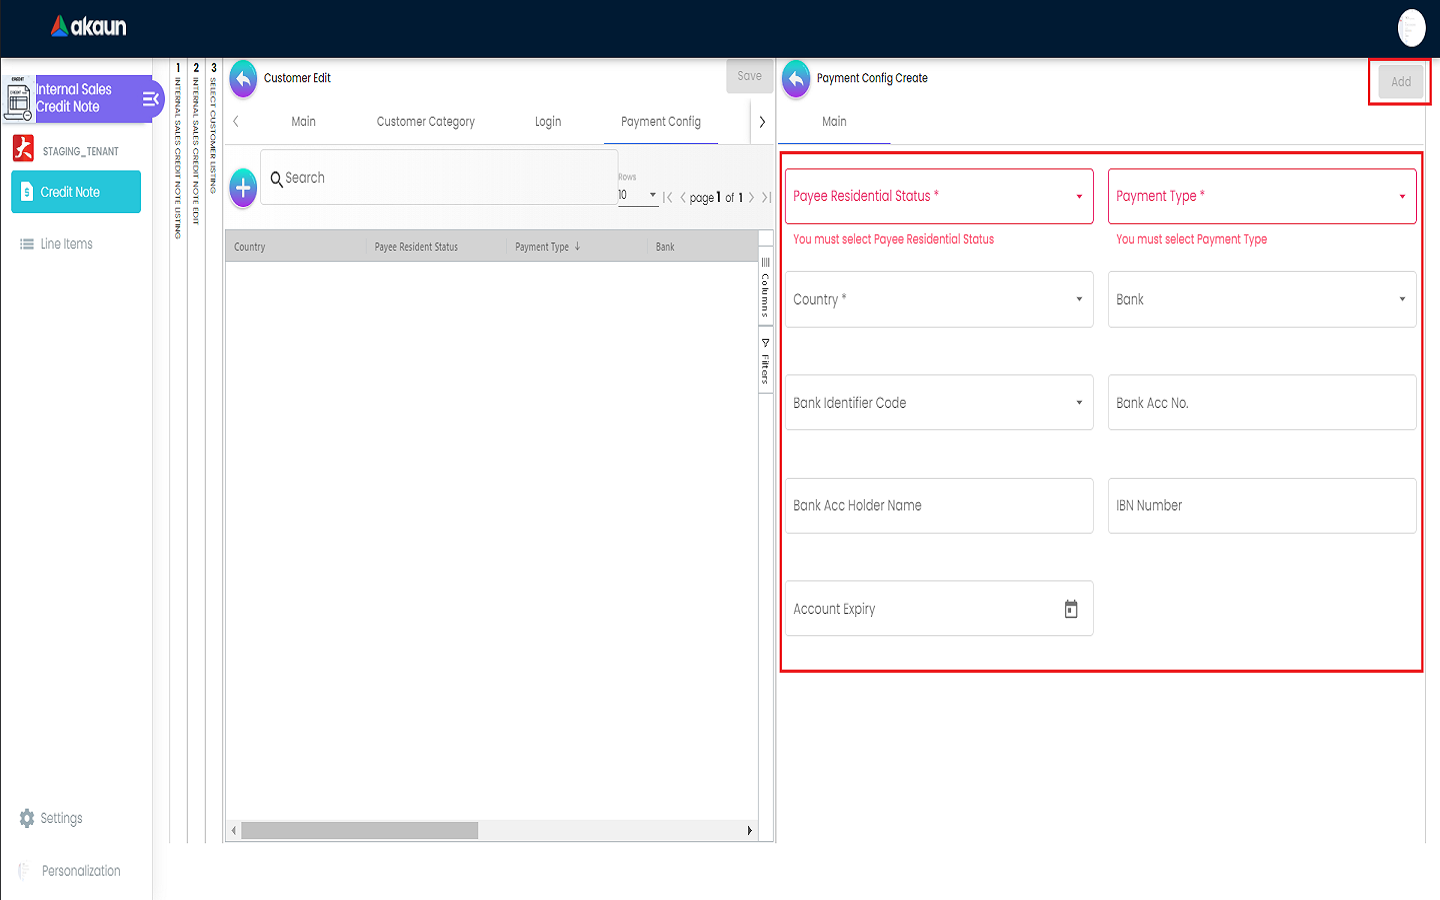Image resolution: width=1440 pixels, height=900 pixels.
Task: Switch to the Customer Category tab
Action: click(425, 122)
